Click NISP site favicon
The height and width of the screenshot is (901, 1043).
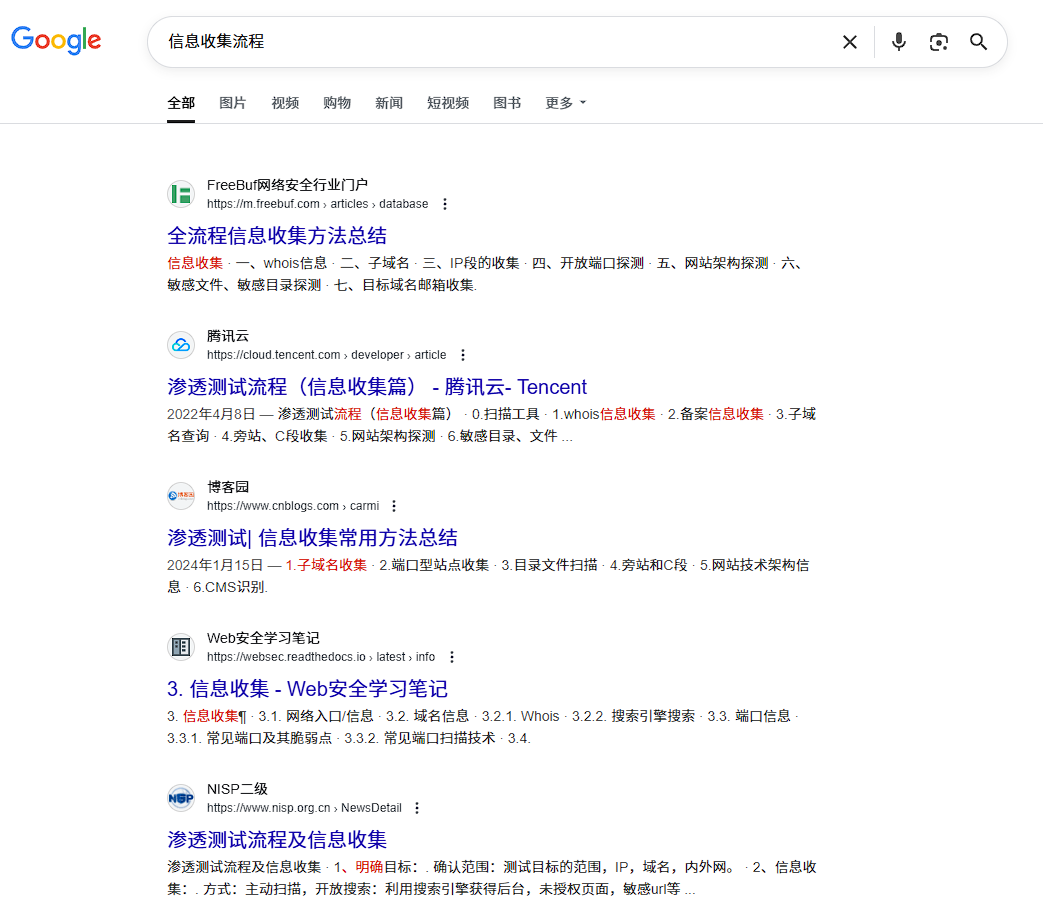point(181,798)
